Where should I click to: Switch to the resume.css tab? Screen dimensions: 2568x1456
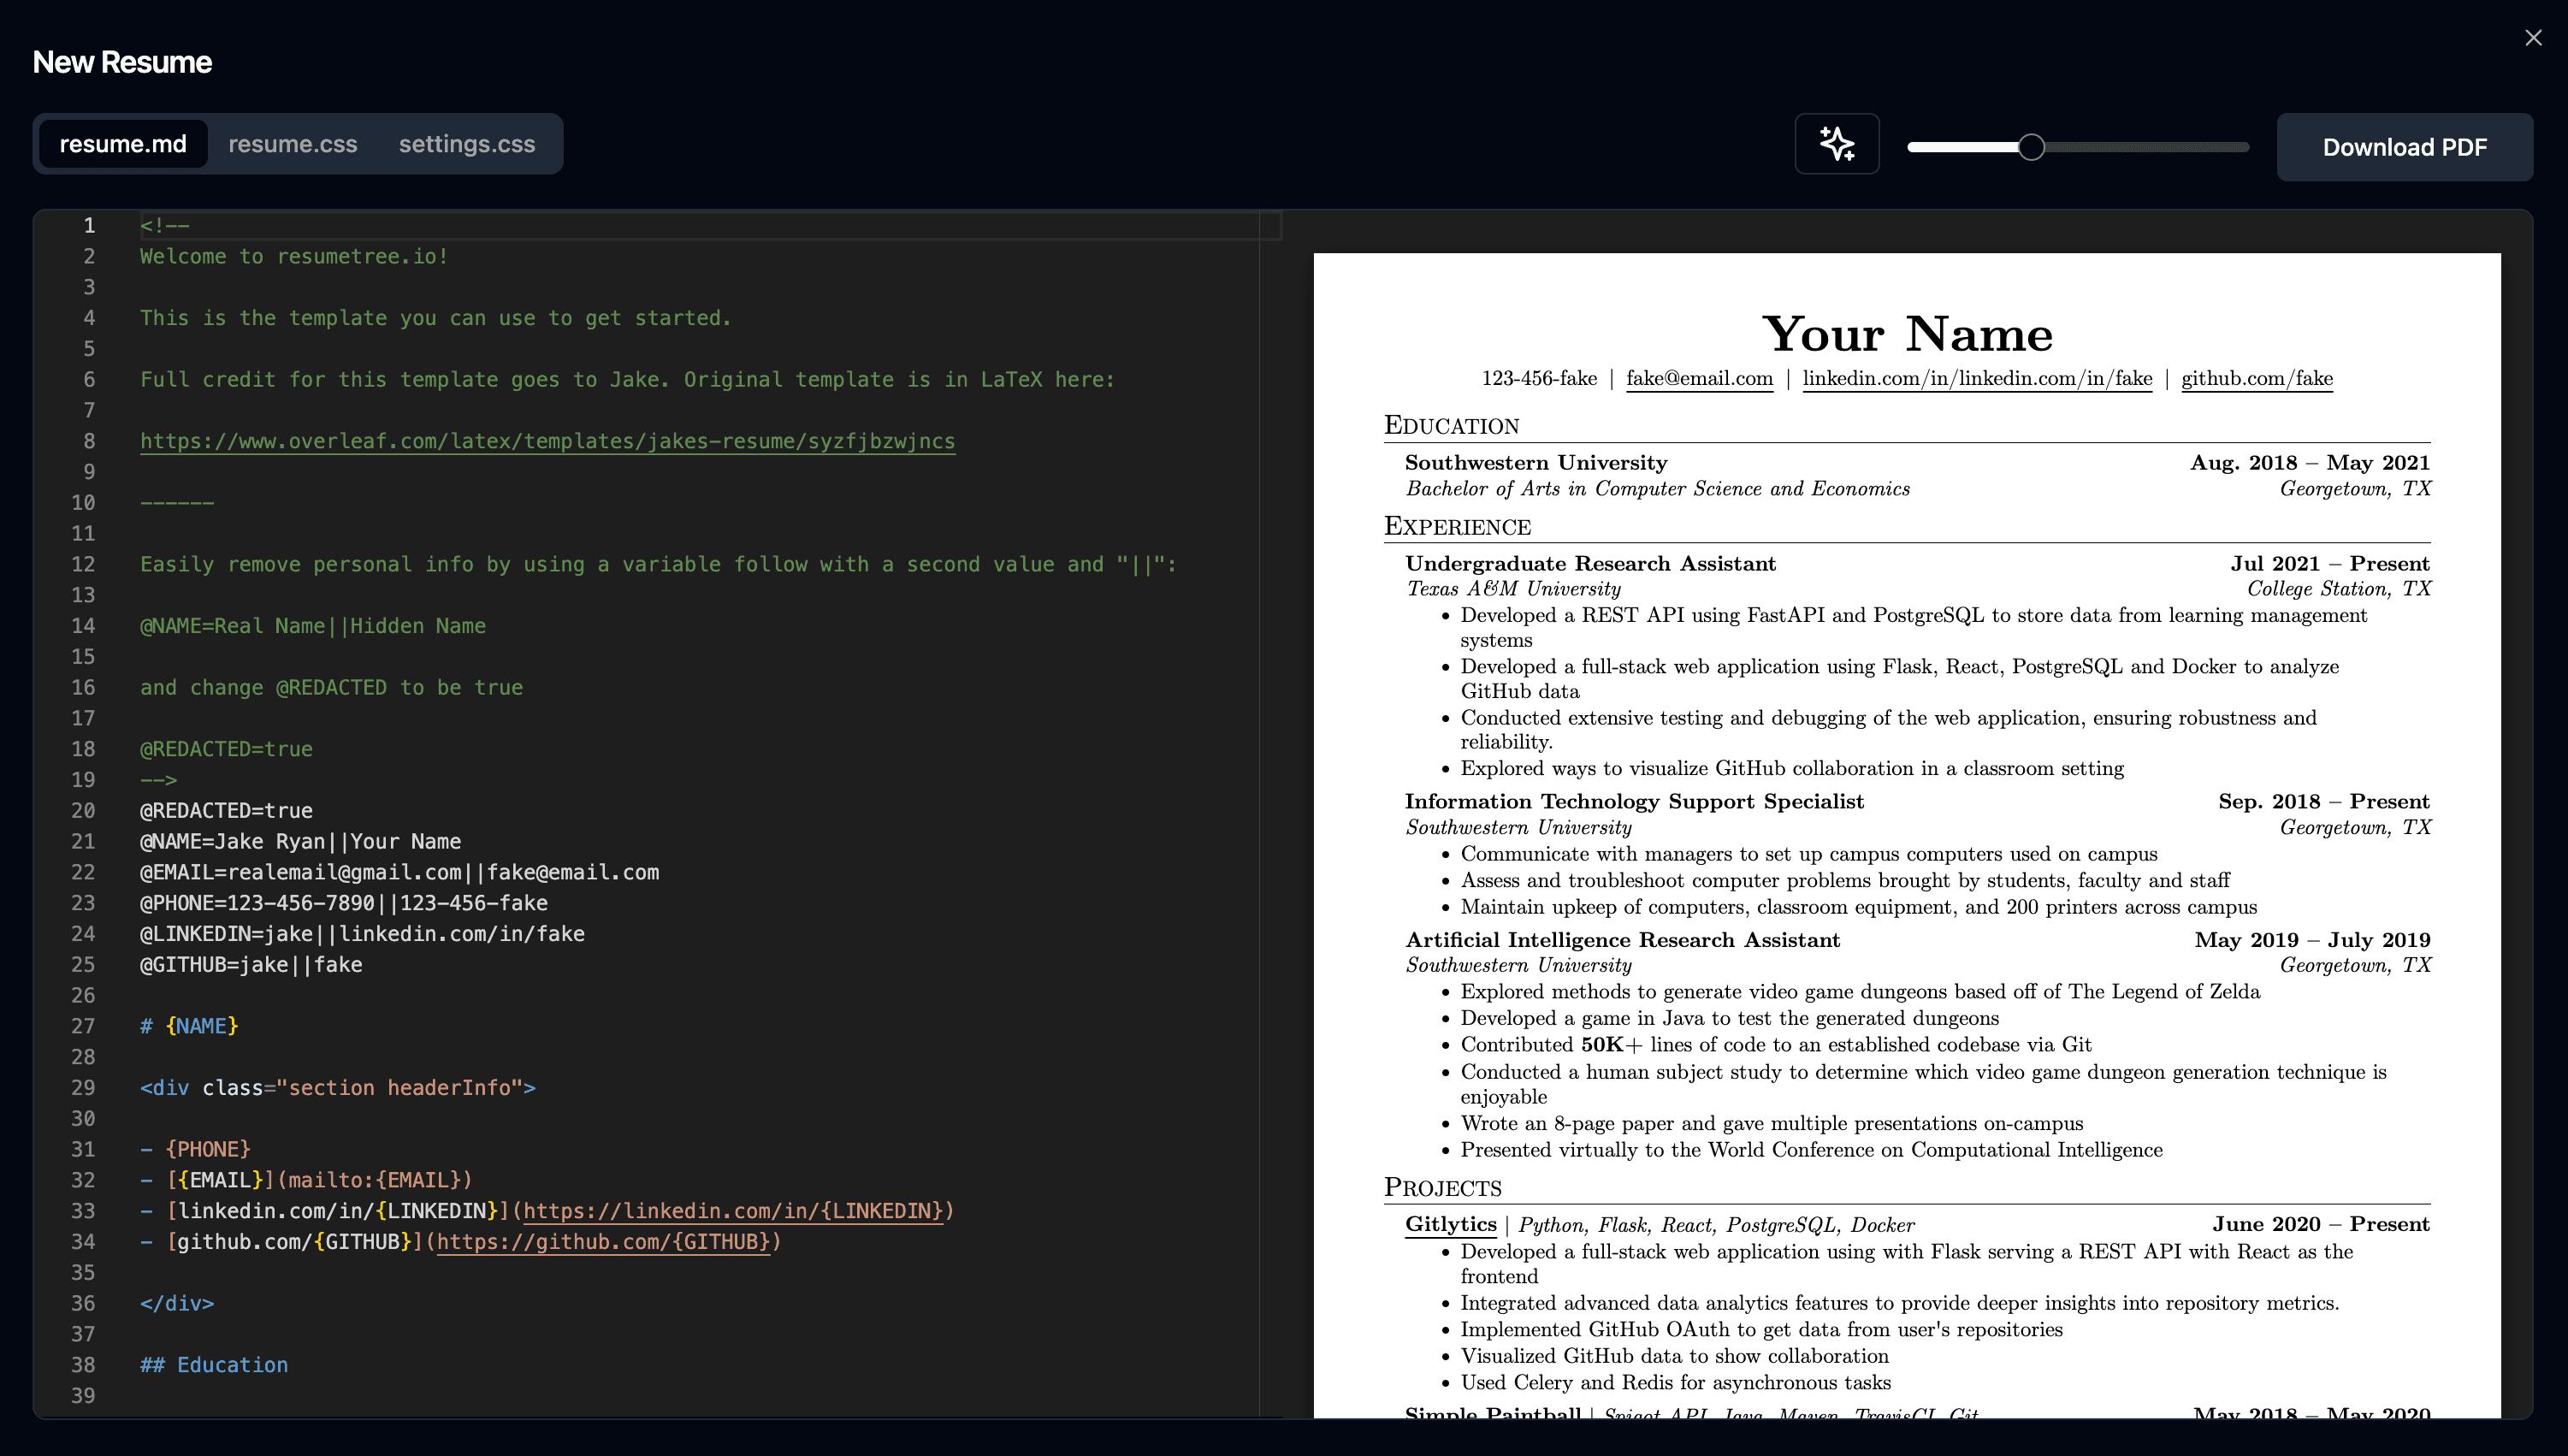tap(292, 144)
